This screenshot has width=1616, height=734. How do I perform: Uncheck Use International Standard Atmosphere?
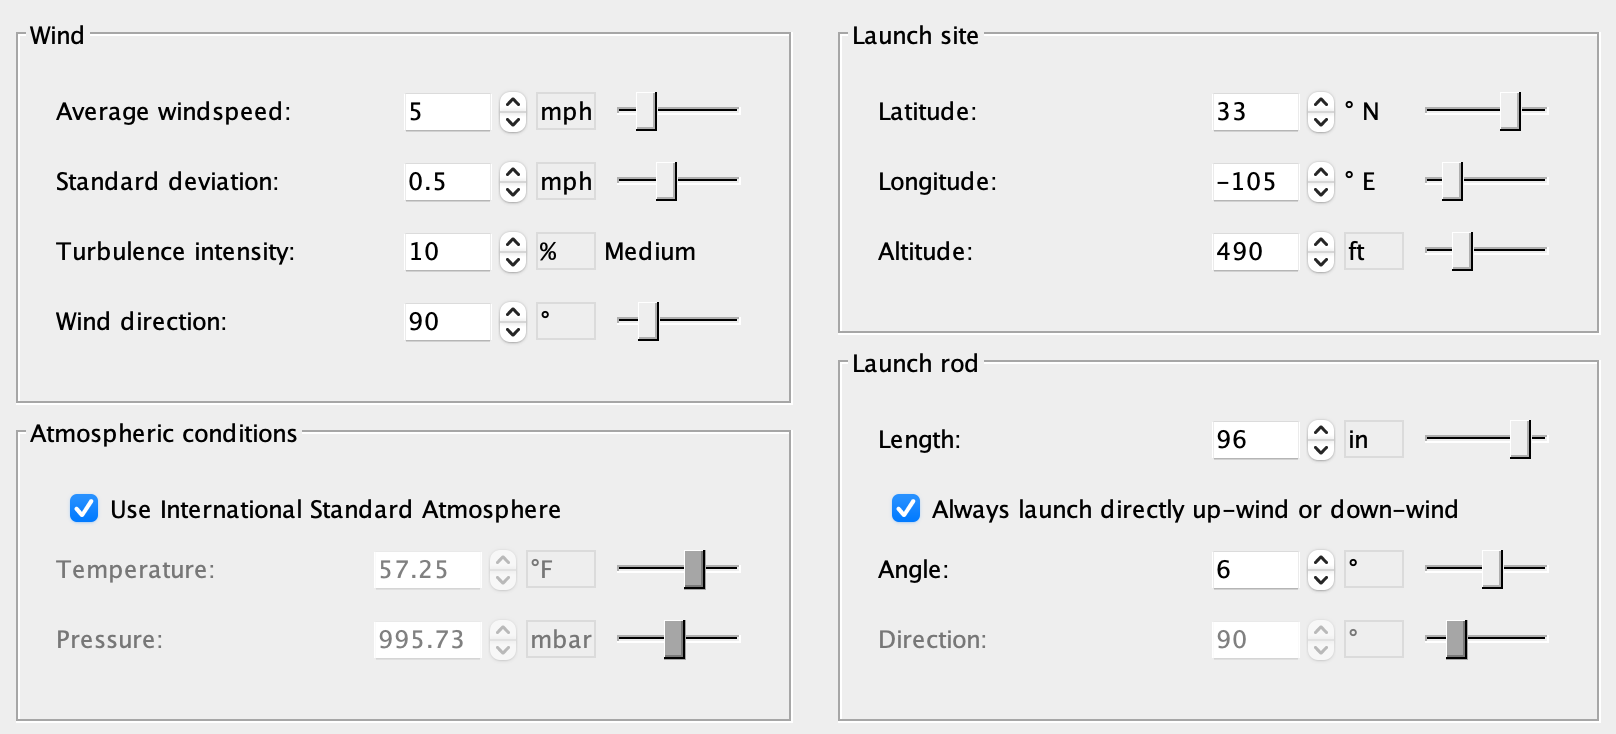(x=84, y=509)
